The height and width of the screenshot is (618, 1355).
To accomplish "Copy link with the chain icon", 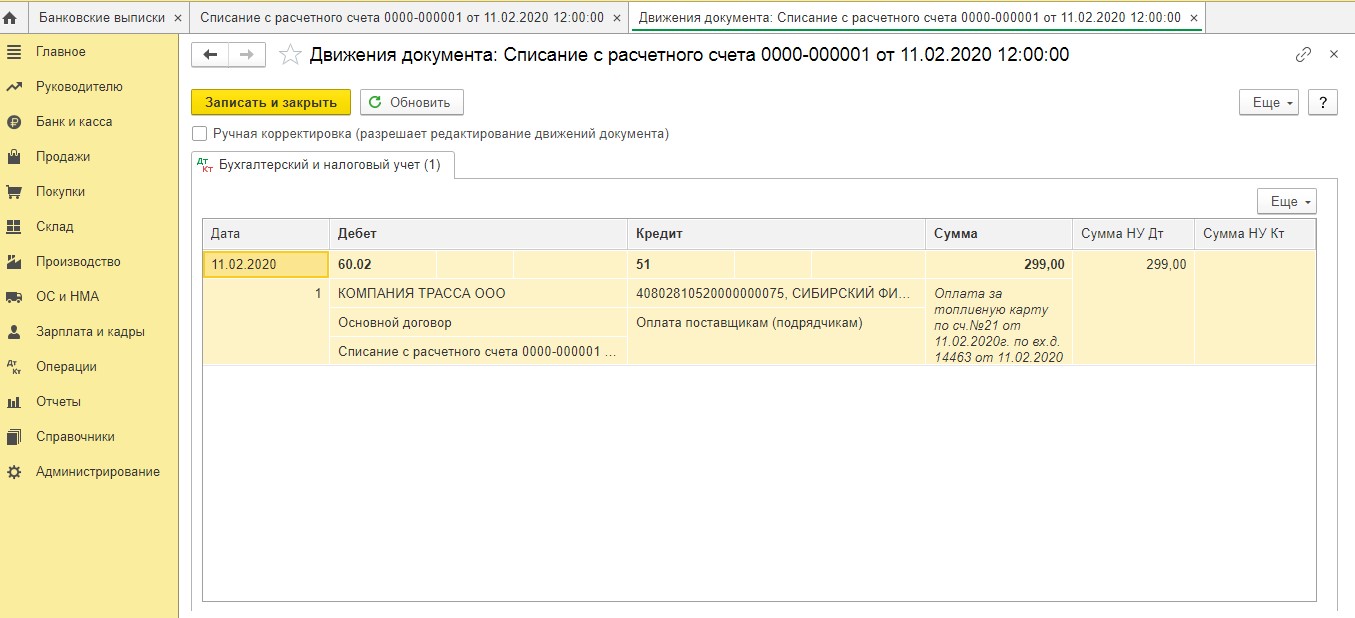I will [1303, 55].
